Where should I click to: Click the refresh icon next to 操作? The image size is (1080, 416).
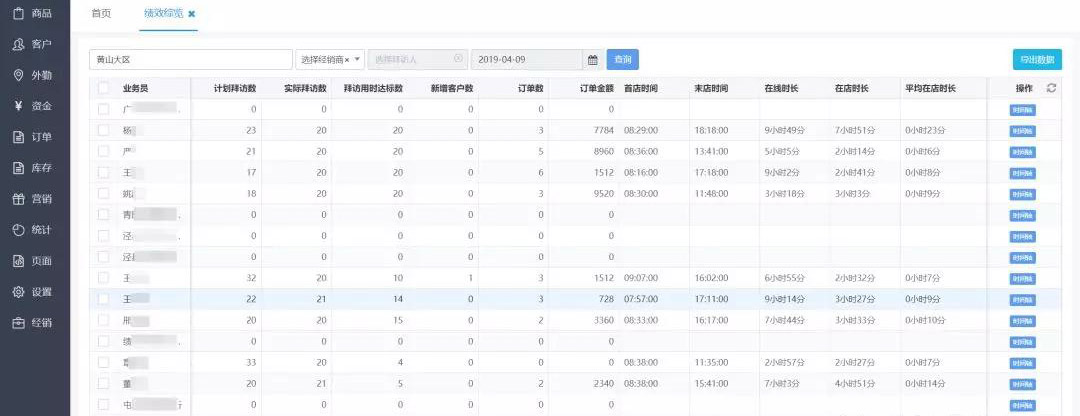tap(1051, 88)
